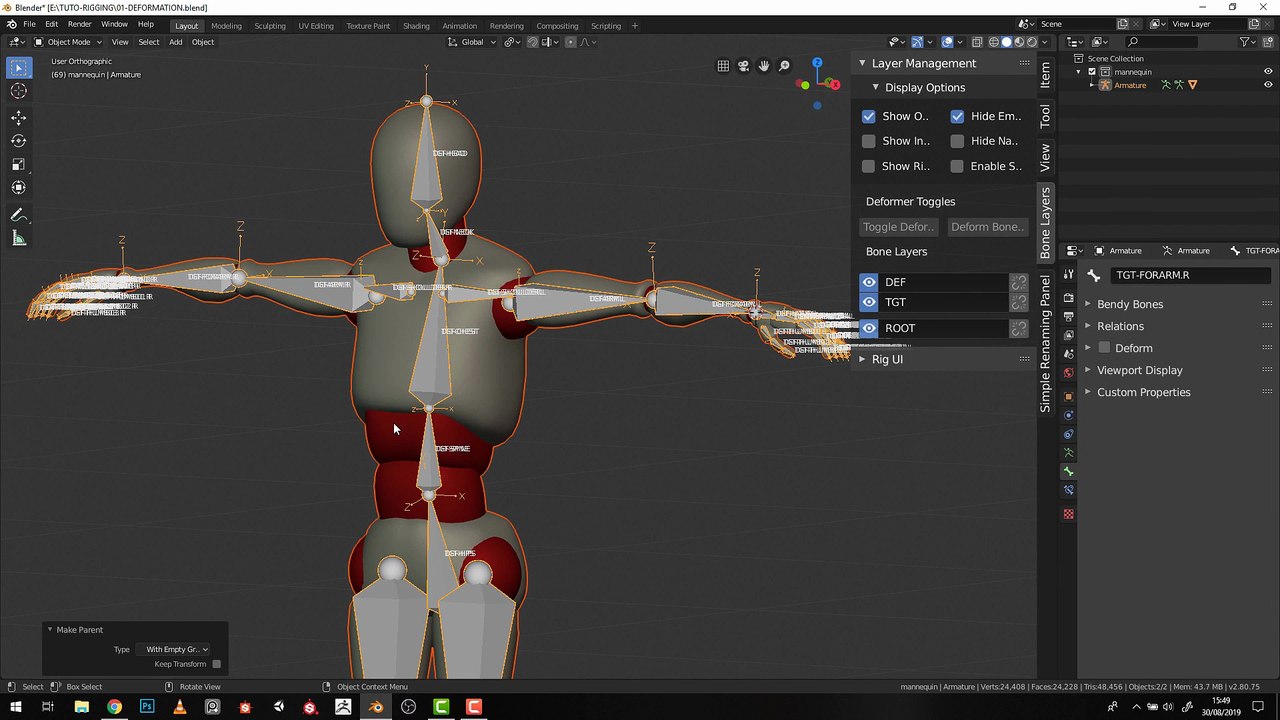Click the zoom magnifier viewport icon

tap(784, 66)
